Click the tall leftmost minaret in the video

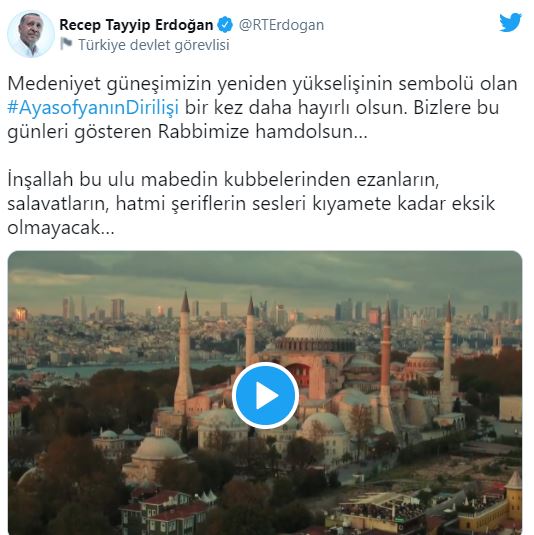coord(184,351)
